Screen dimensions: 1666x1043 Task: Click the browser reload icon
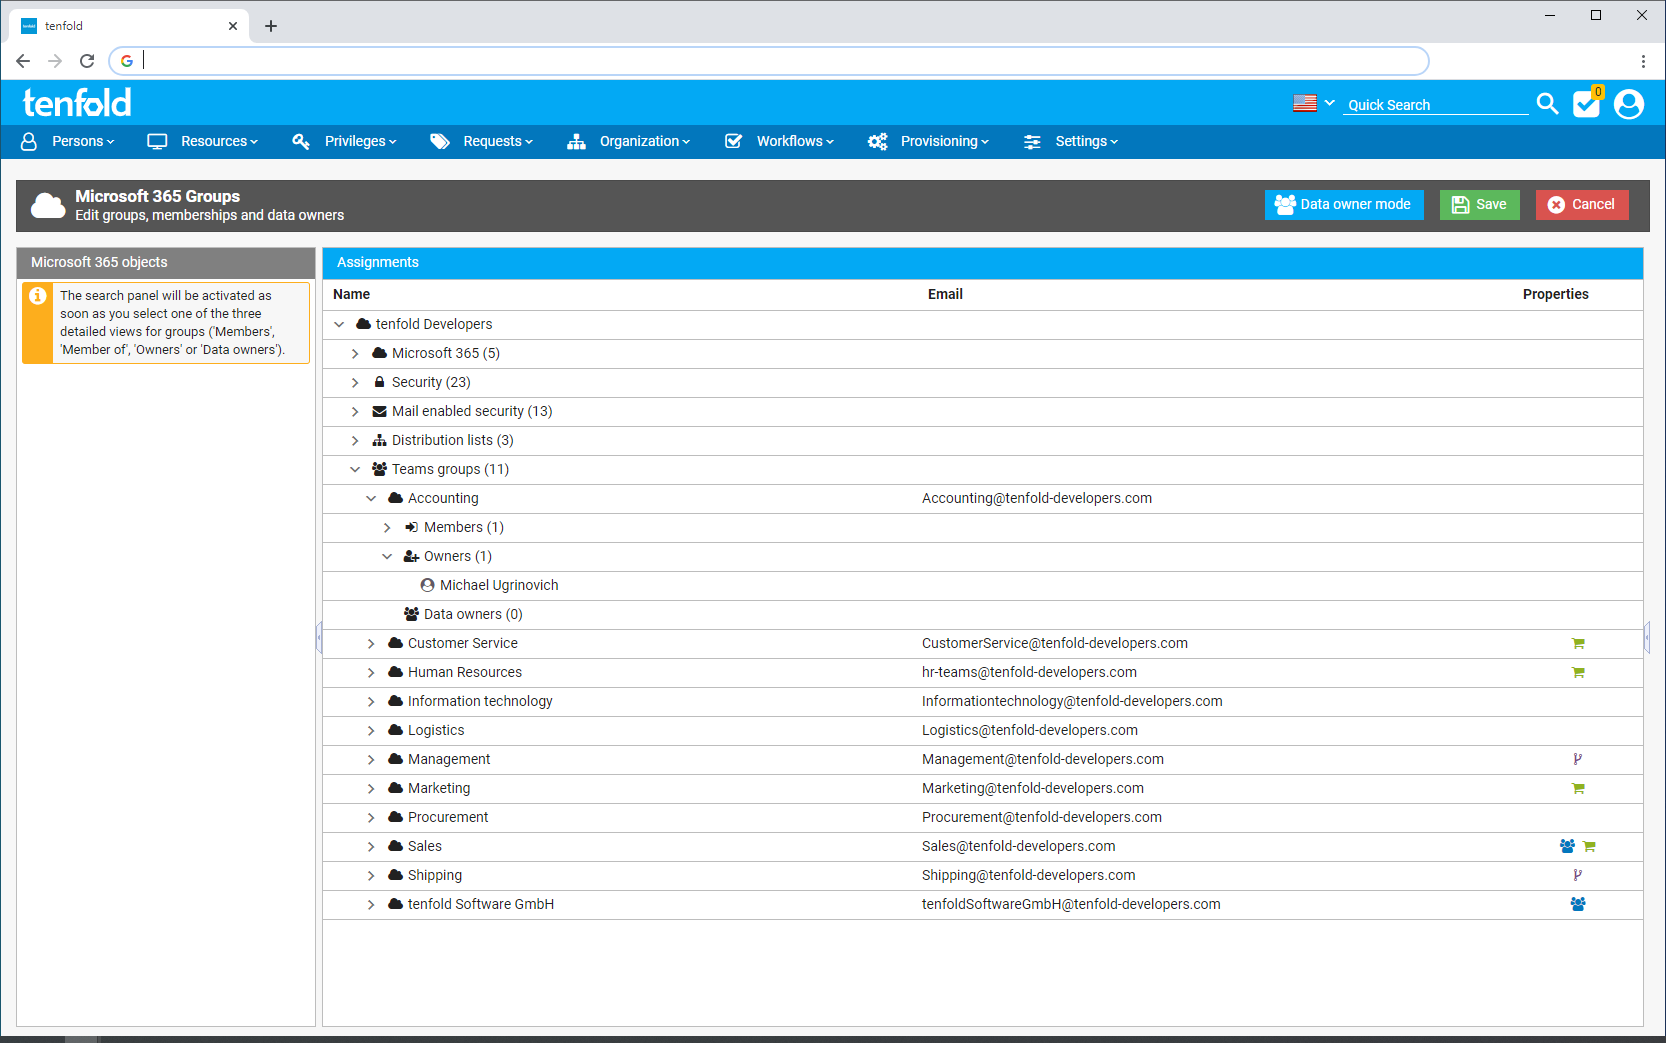click(x=87, y=61)
